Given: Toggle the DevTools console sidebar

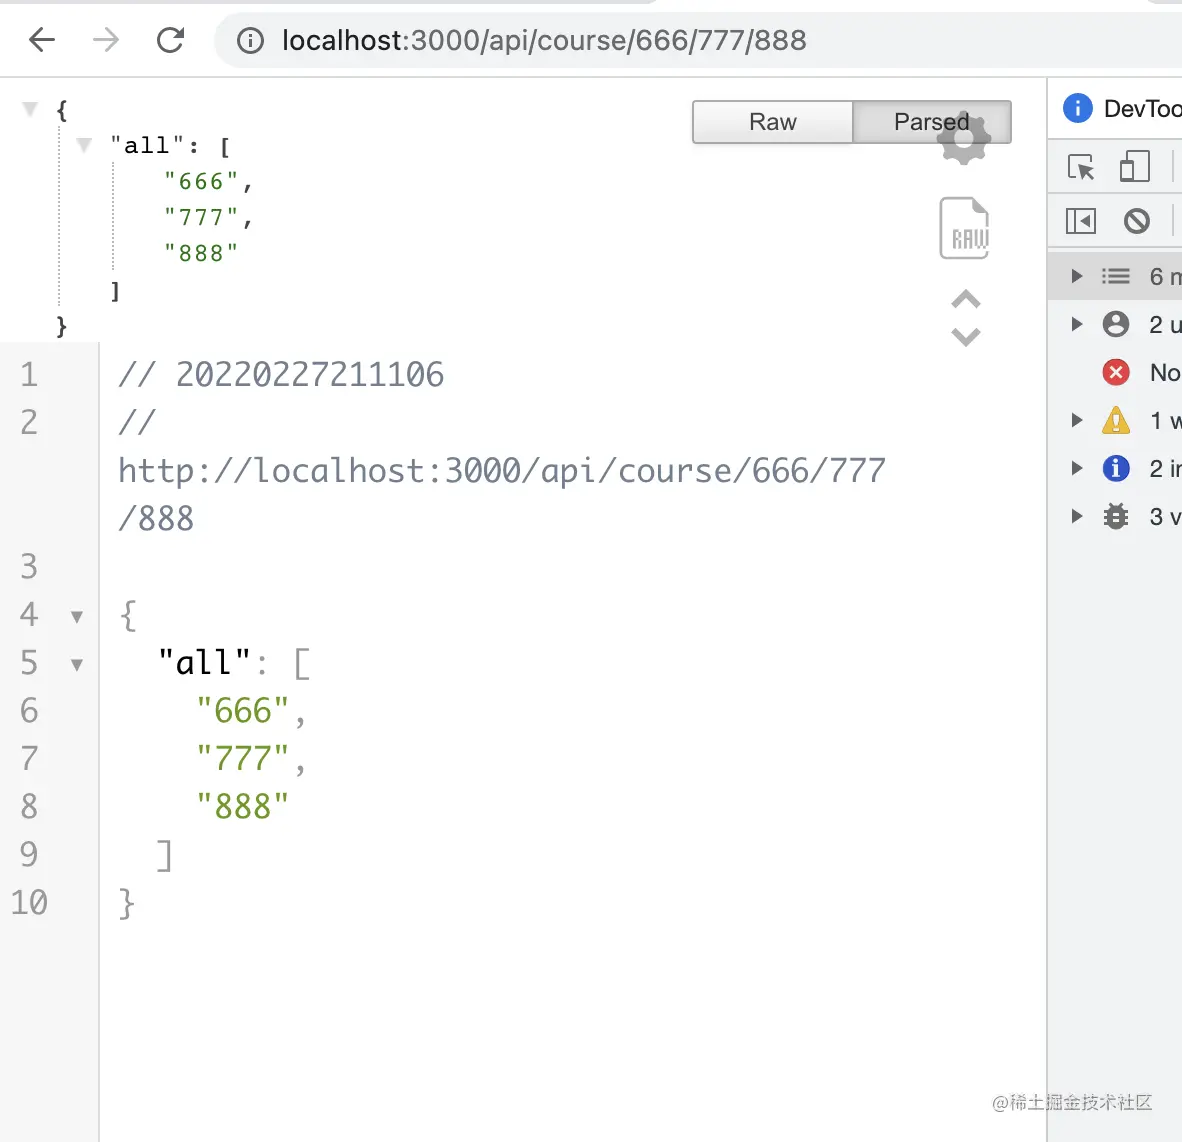Looking at the screenshot, I should (x=1081, y=222).
